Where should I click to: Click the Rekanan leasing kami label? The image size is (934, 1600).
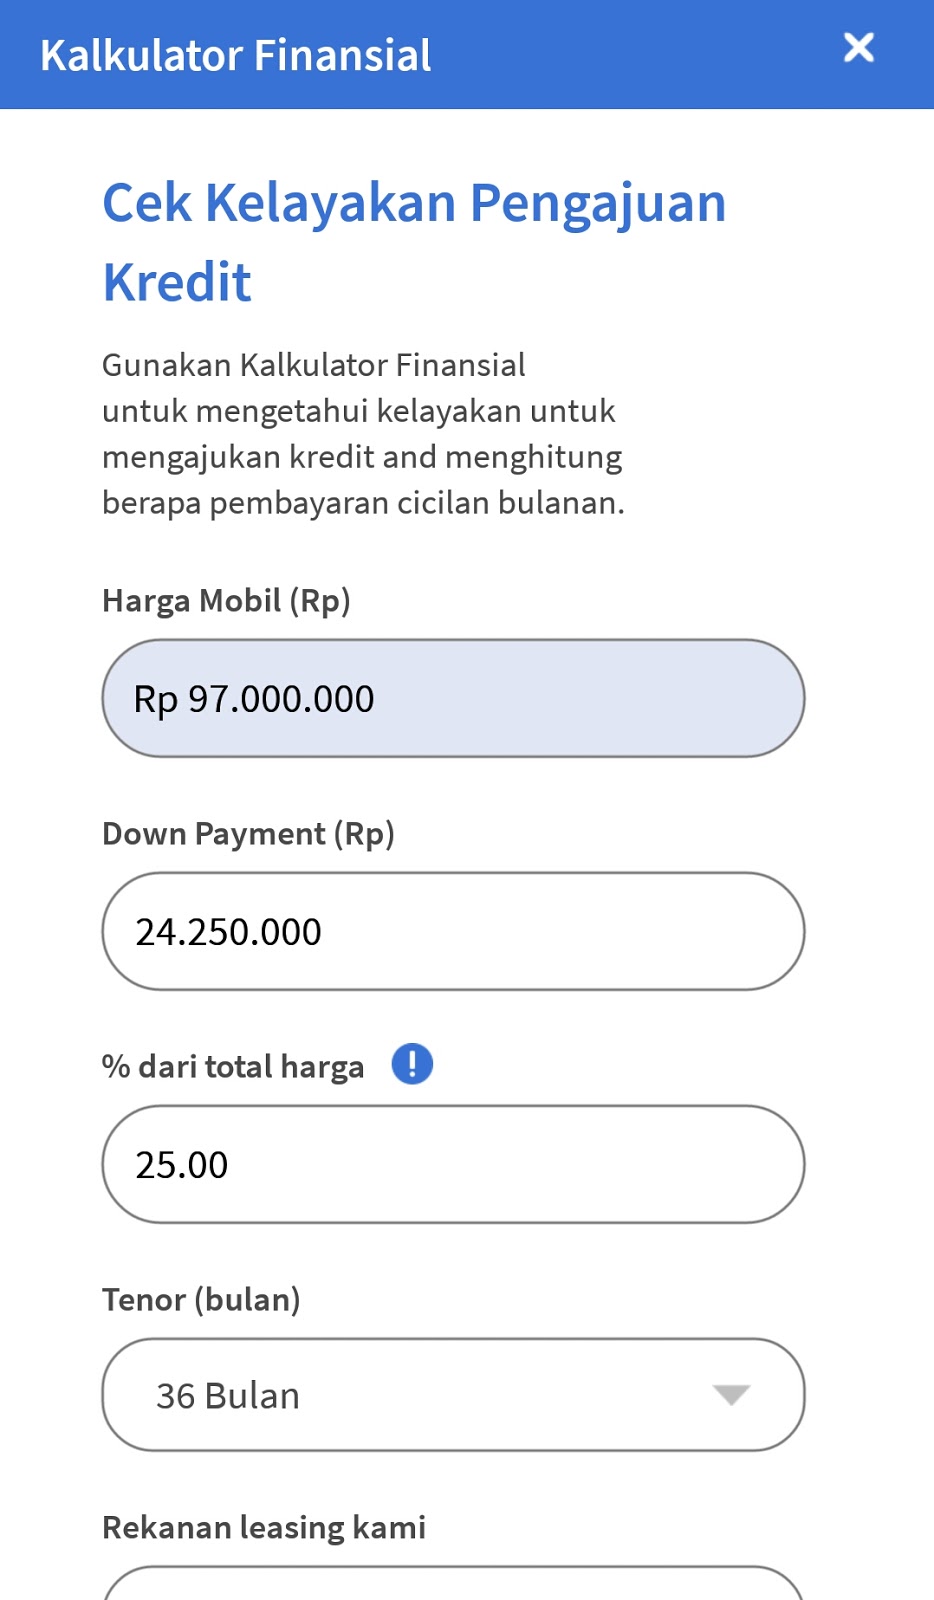coord(264,1528)
